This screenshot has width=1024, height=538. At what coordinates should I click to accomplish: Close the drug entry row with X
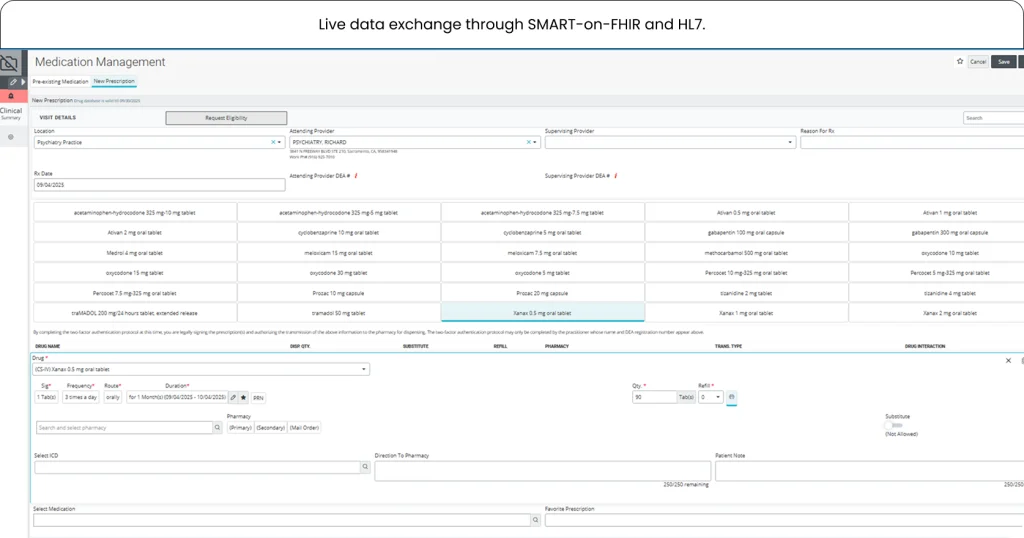pos(1008,360)
